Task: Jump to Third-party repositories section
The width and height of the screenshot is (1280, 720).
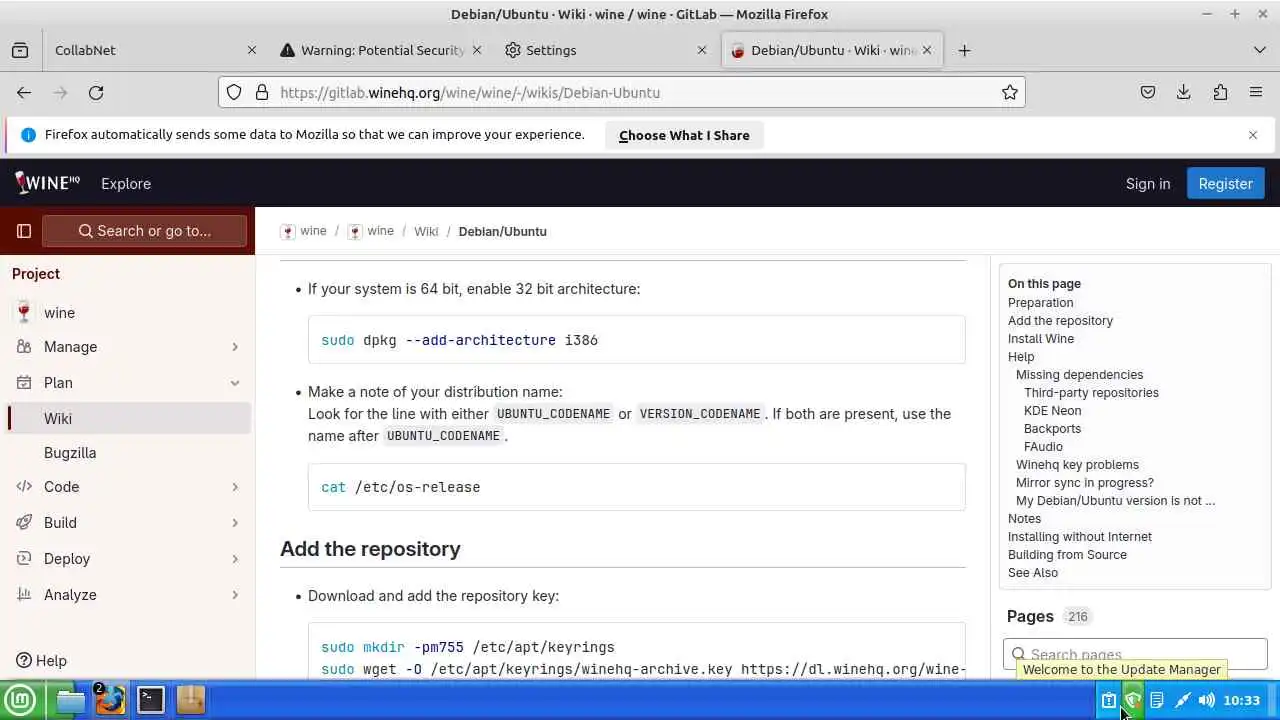Action: coord(1091,393)
